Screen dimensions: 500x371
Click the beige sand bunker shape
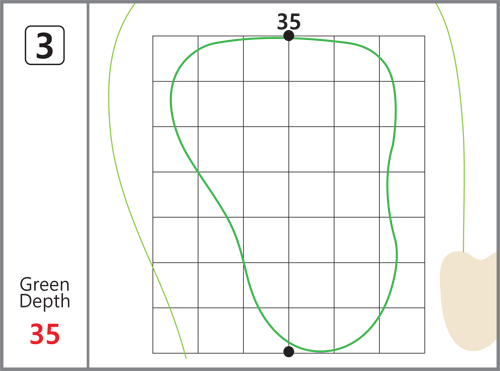point(469,301)
